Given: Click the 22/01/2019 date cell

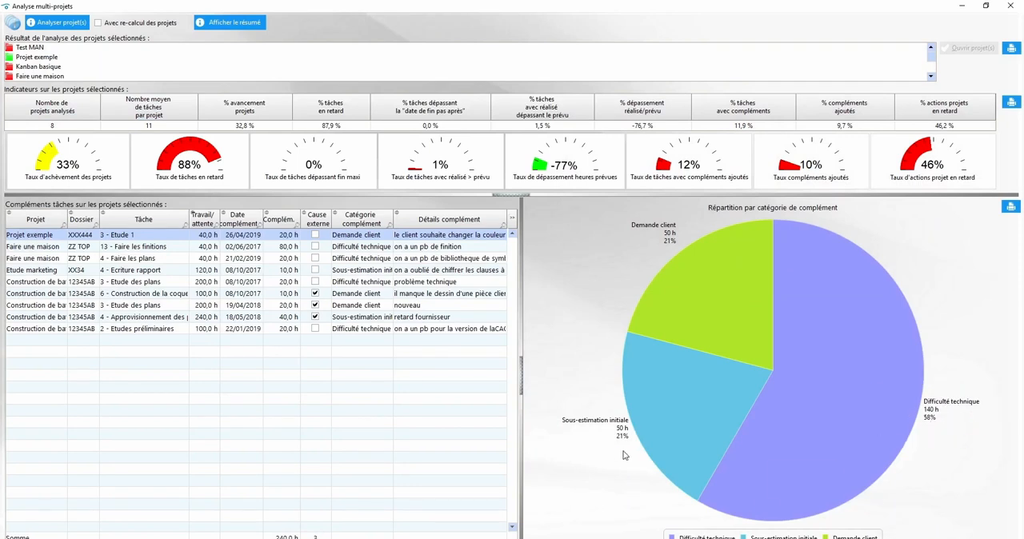Looking at the screenshot, I should pos(242,329).
